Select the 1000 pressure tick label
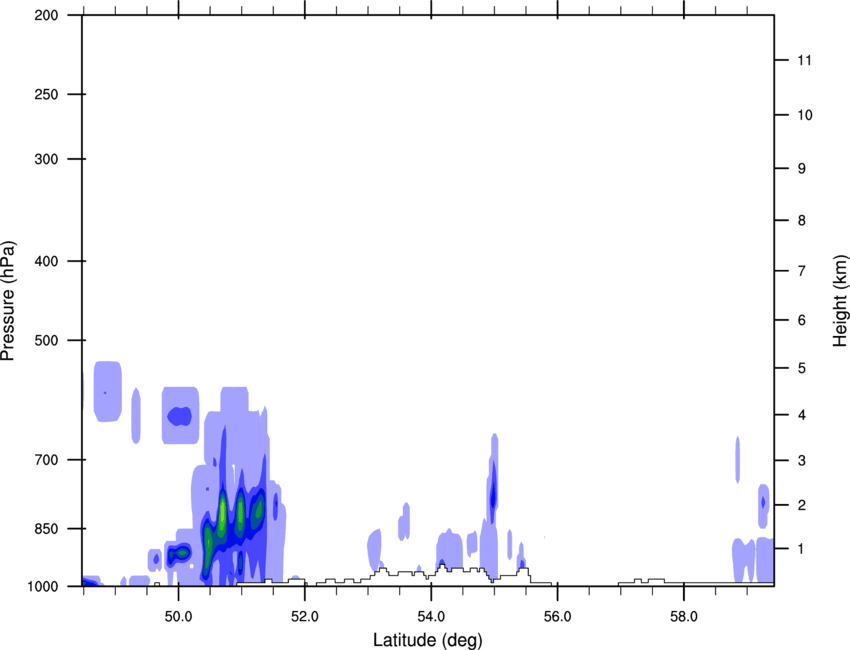This screenshot has width=850, height=650. (x=43, y=586)
